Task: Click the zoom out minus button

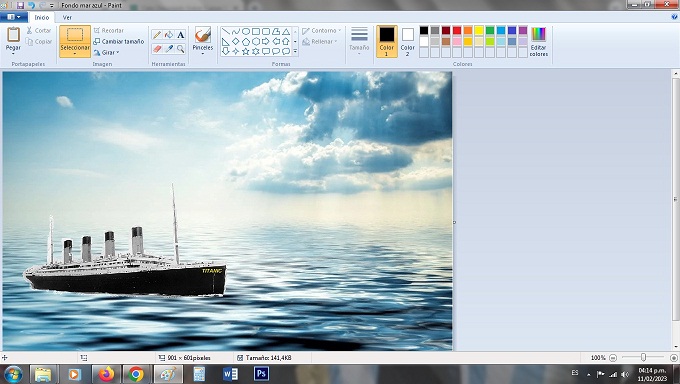Action: [x=613, y=358]
